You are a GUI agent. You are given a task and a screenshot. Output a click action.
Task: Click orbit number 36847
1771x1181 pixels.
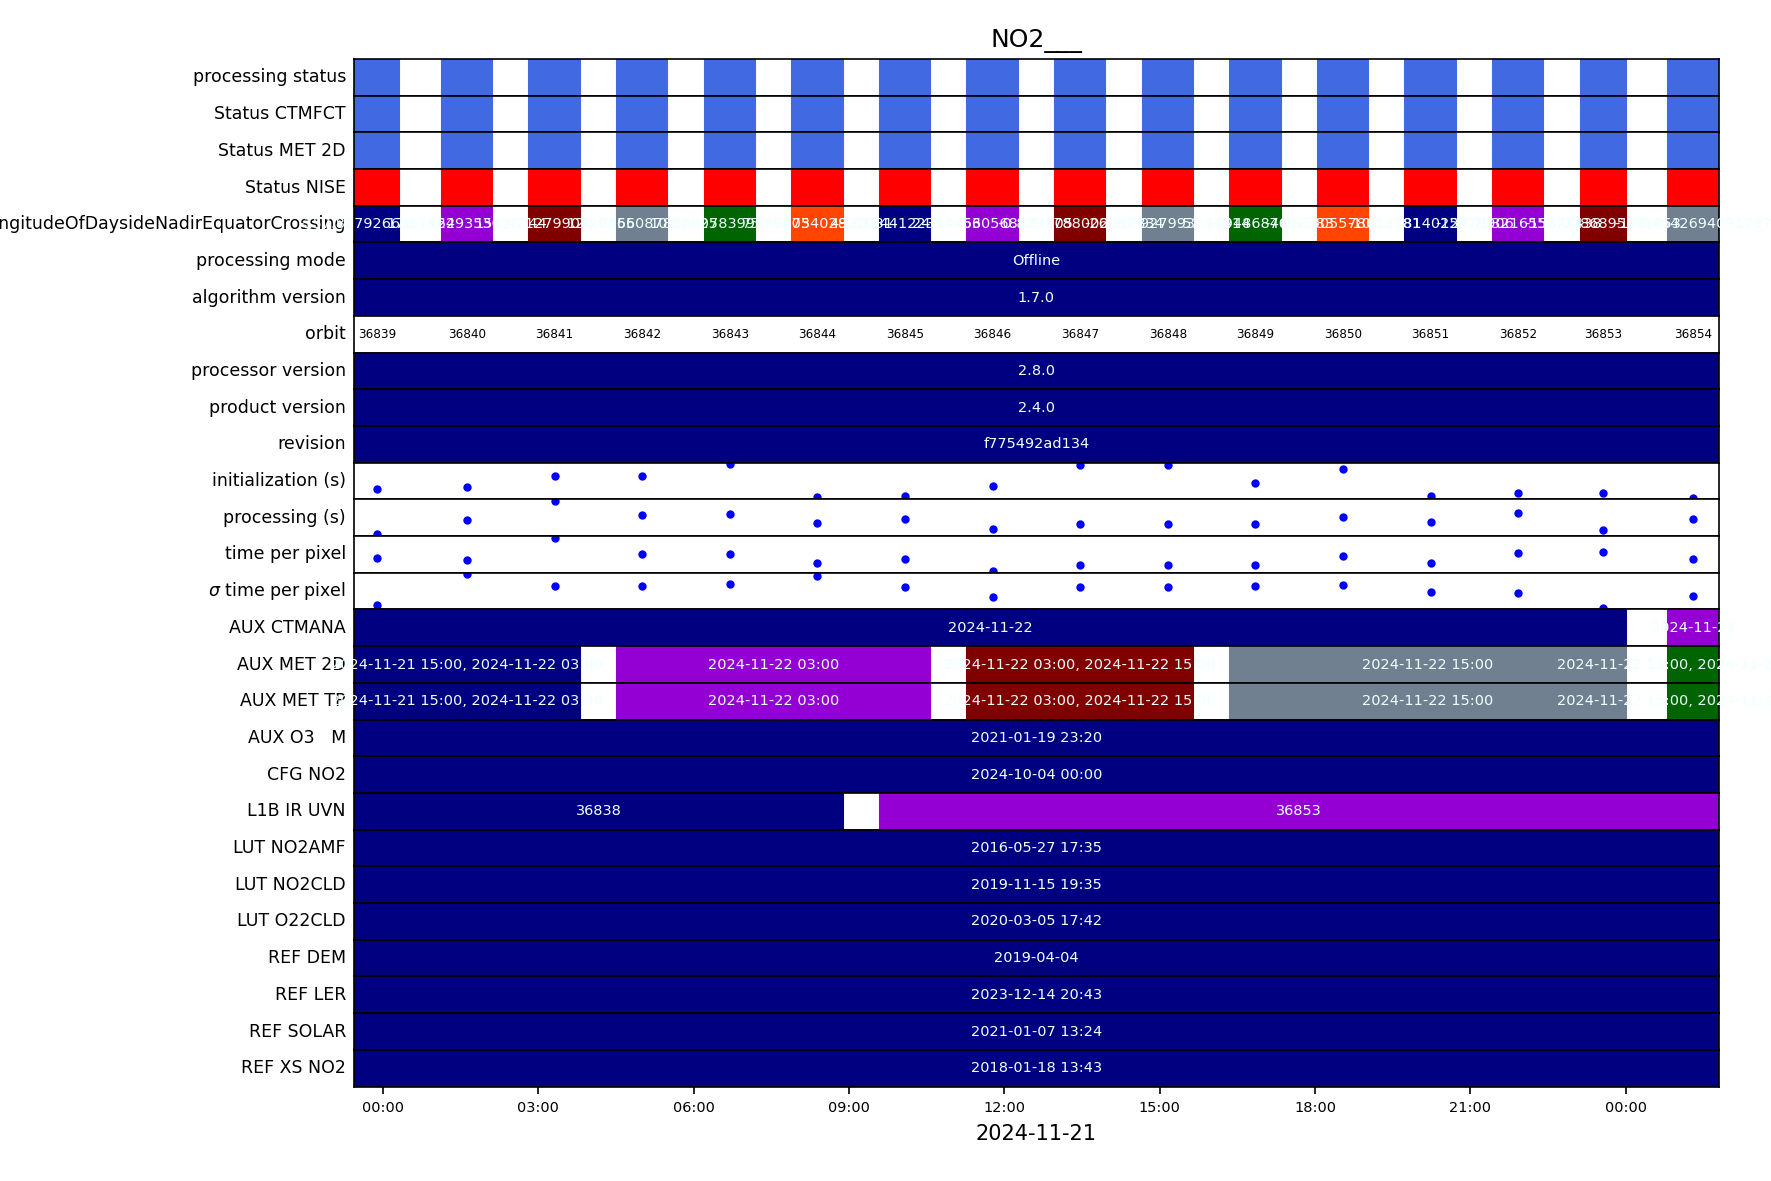click(x=1080, y=334)
